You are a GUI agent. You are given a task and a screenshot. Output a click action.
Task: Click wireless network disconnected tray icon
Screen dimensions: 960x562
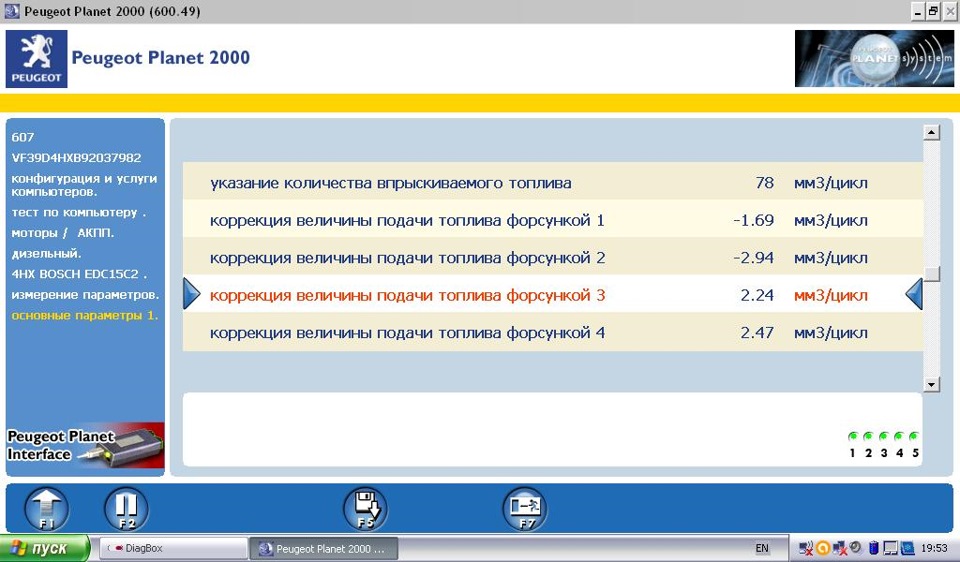pos(806,548)
